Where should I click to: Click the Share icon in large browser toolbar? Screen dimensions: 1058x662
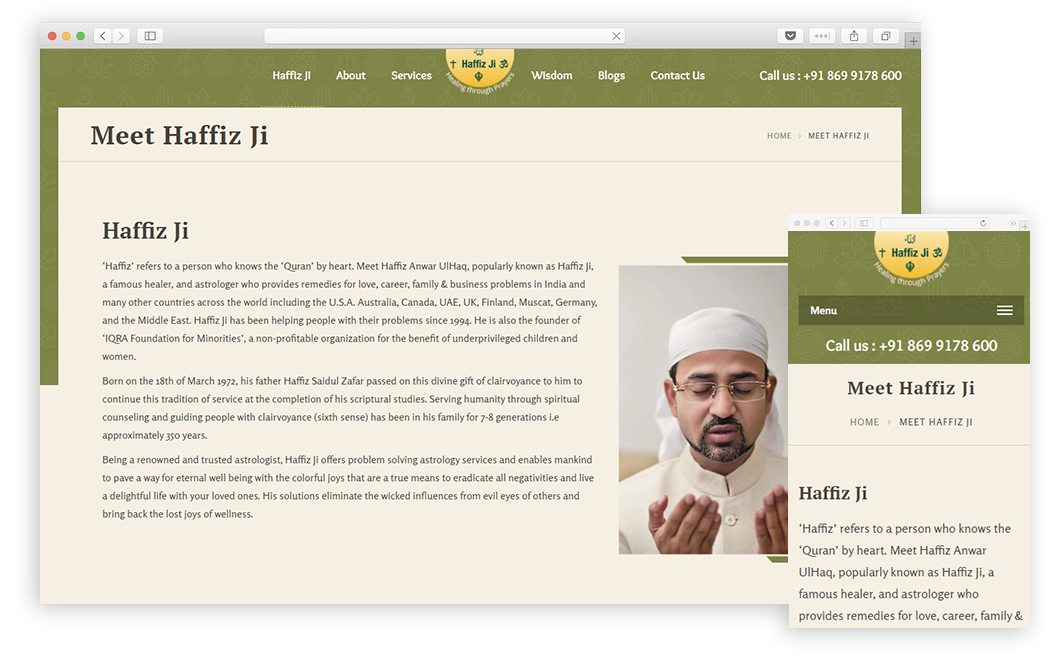pyautogui.click(x=854, y=36)
